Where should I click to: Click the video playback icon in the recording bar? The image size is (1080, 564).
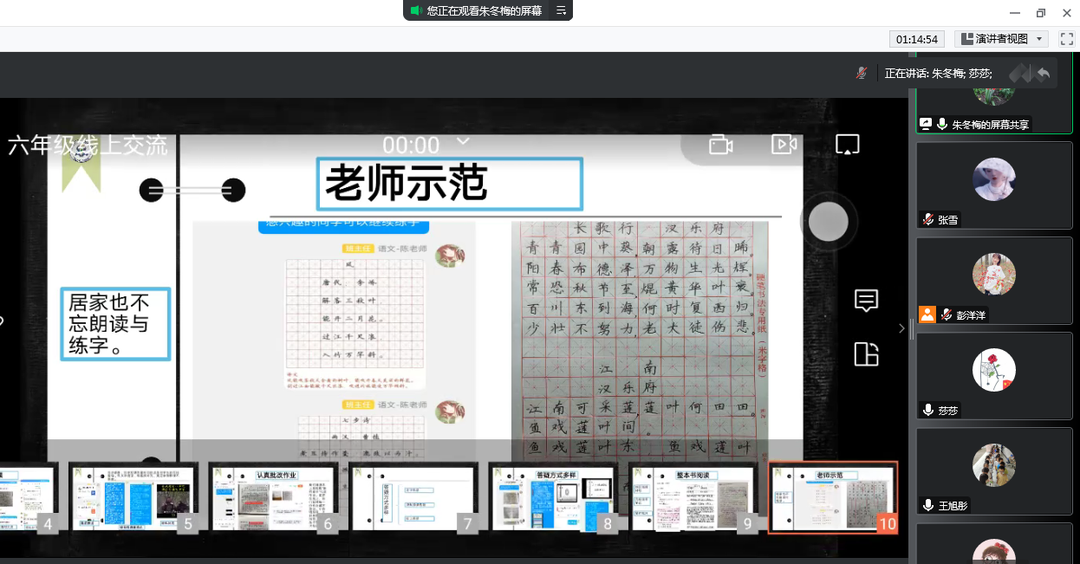[784, 145]
